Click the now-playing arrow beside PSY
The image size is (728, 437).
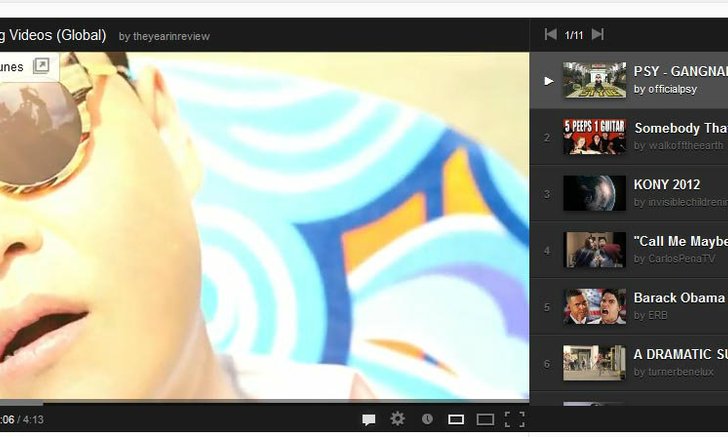tap(549, 81)
